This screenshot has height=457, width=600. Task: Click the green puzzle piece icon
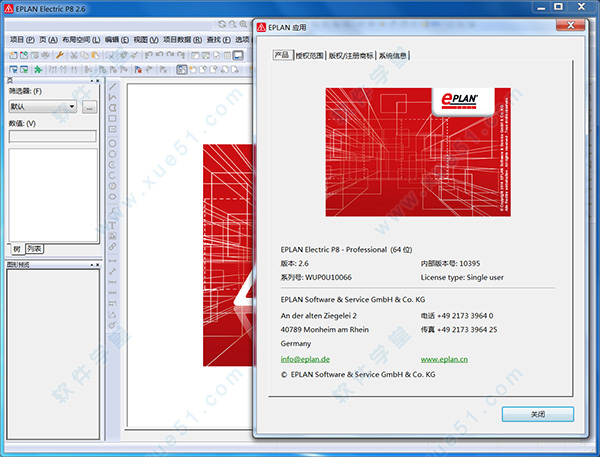point(38,70)
